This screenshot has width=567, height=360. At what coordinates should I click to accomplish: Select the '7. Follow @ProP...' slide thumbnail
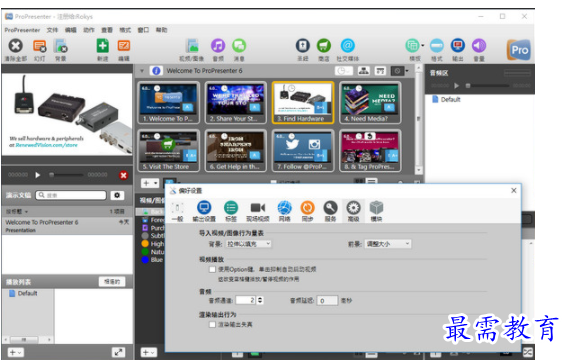pos(303,151)
